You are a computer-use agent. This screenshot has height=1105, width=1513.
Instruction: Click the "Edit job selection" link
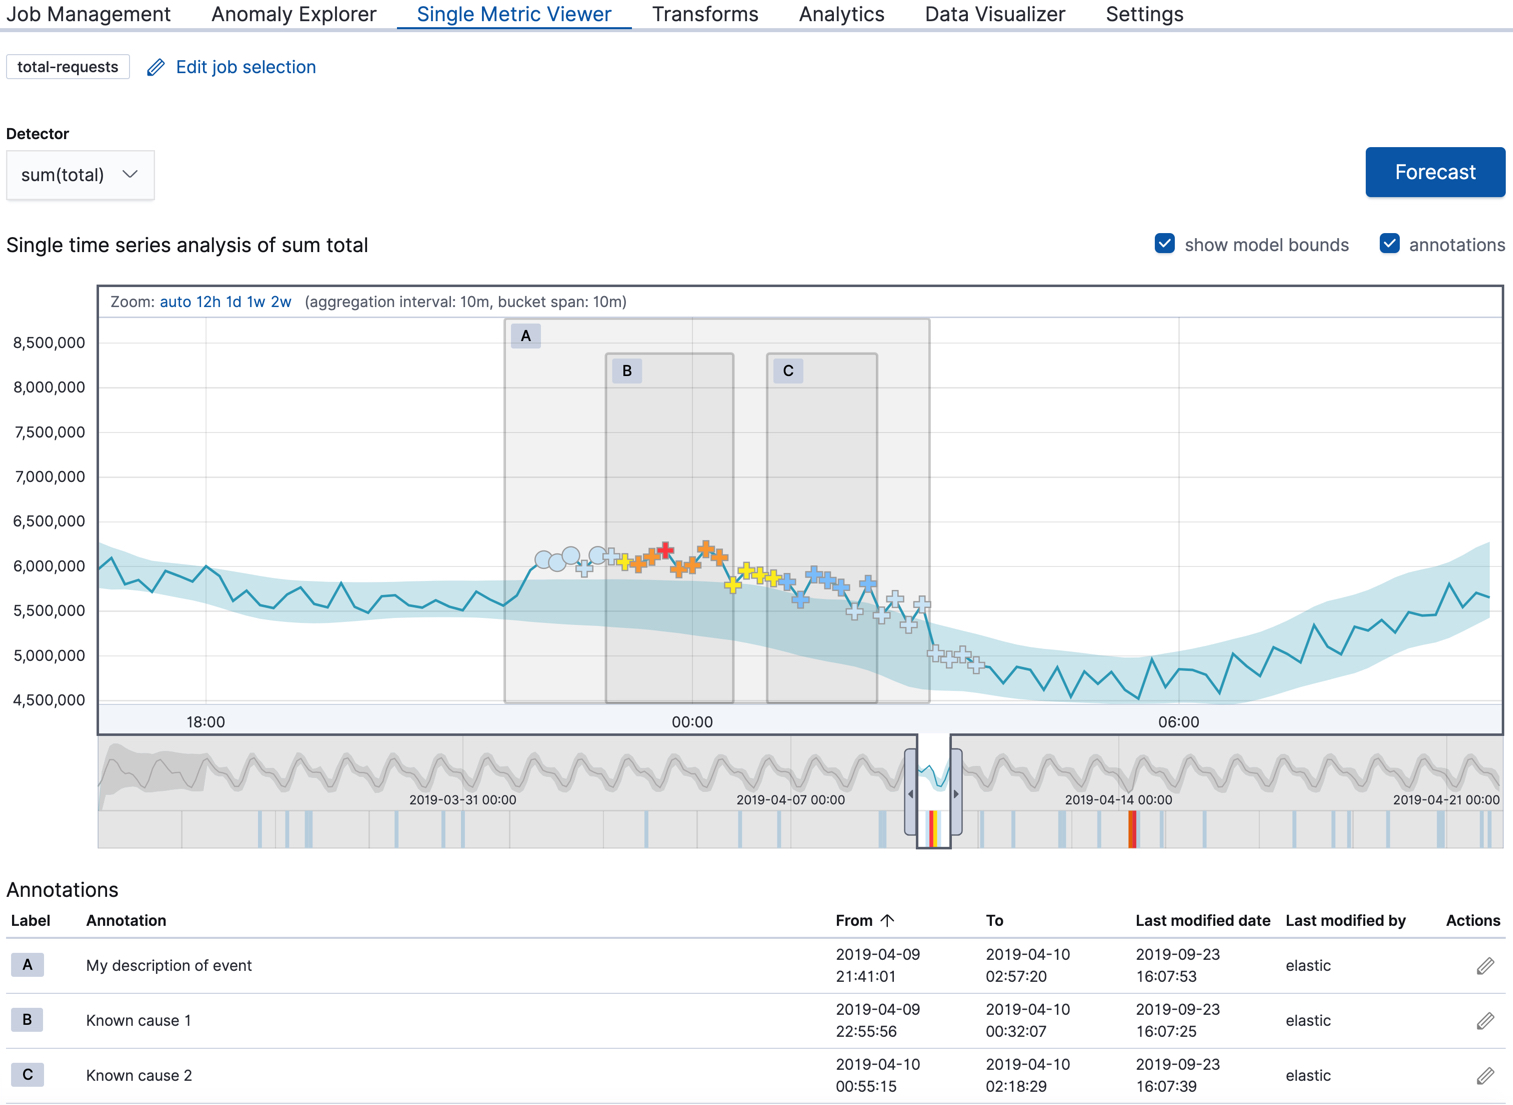[245, 67]
